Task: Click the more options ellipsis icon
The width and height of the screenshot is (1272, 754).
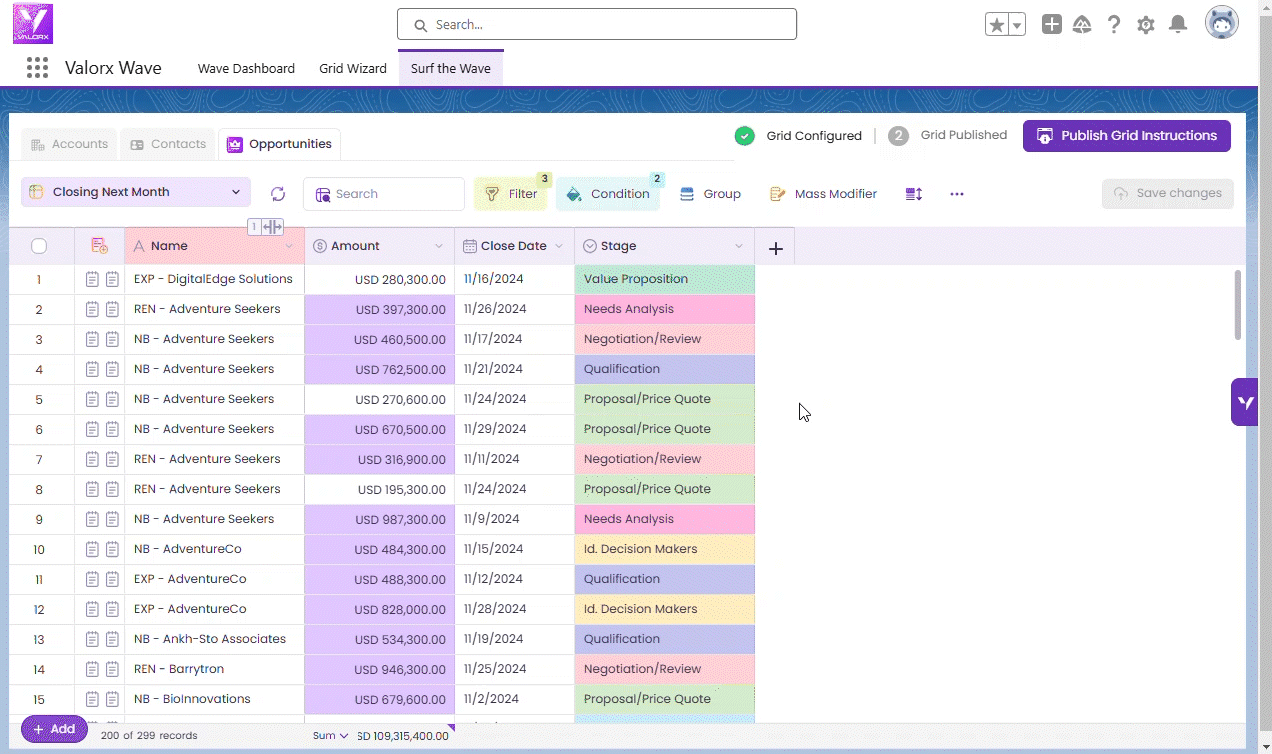Action: (x=957, y=194)
